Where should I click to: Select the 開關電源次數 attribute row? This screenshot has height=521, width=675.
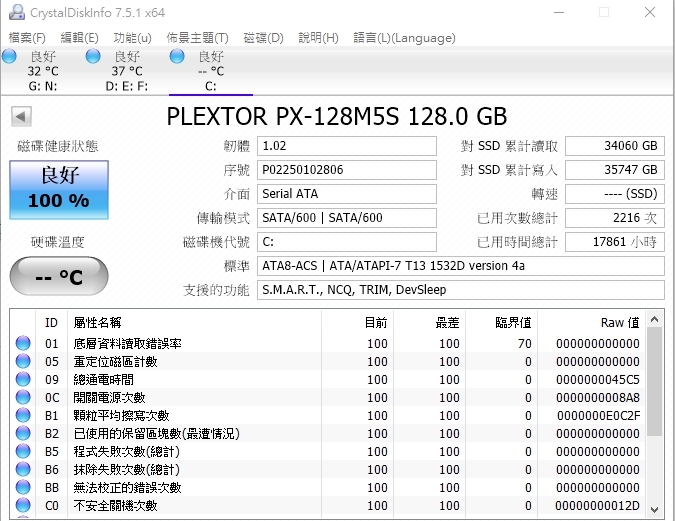pos(328,397)
